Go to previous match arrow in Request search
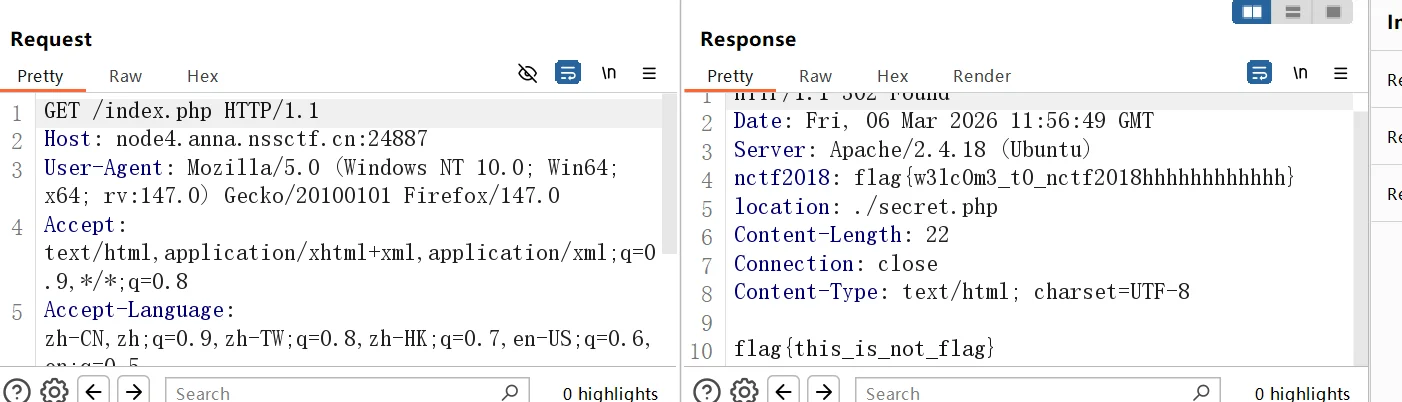This screenshot has width=1402, height=402. click(94, 391)
